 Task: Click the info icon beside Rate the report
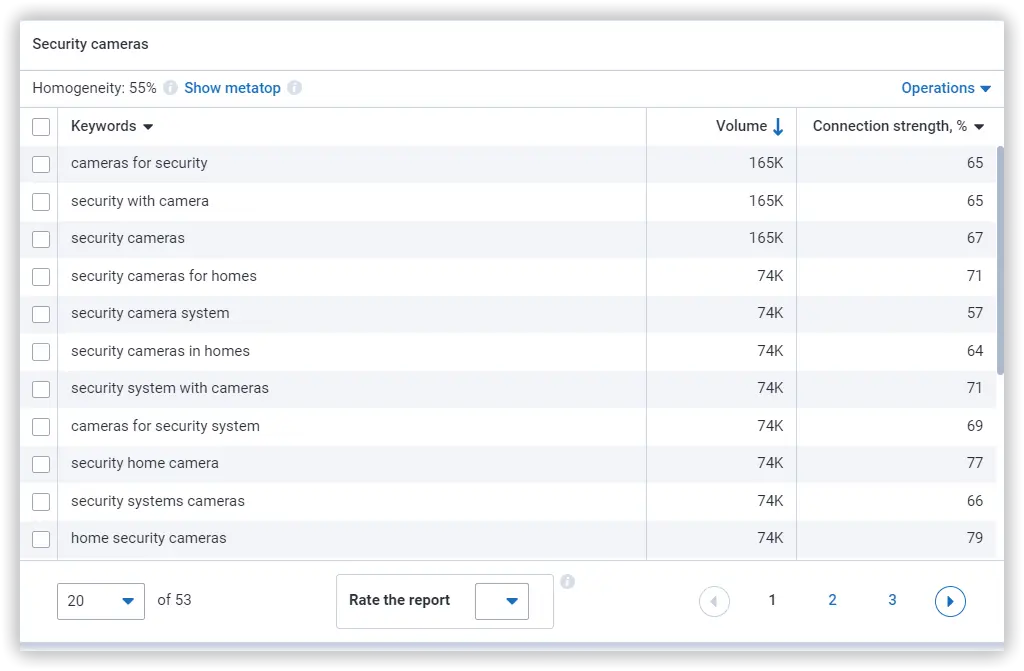pos(568,581)
